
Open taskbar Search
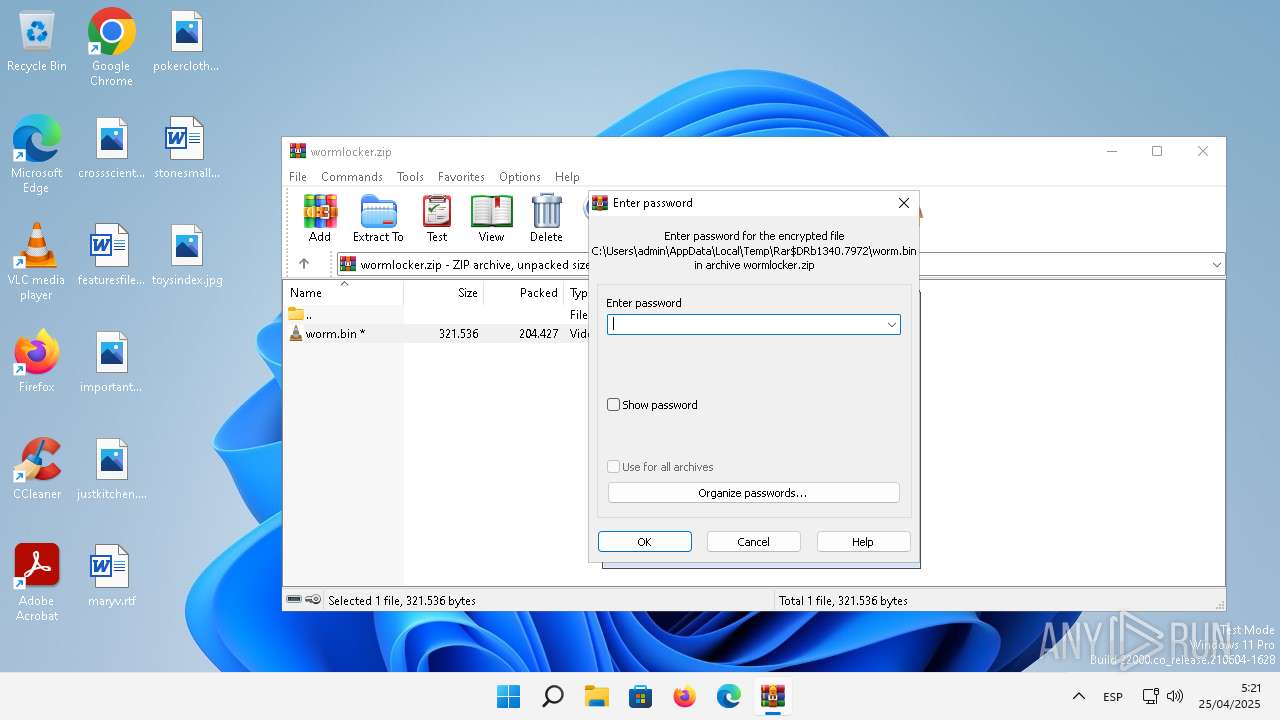(552, 696)
